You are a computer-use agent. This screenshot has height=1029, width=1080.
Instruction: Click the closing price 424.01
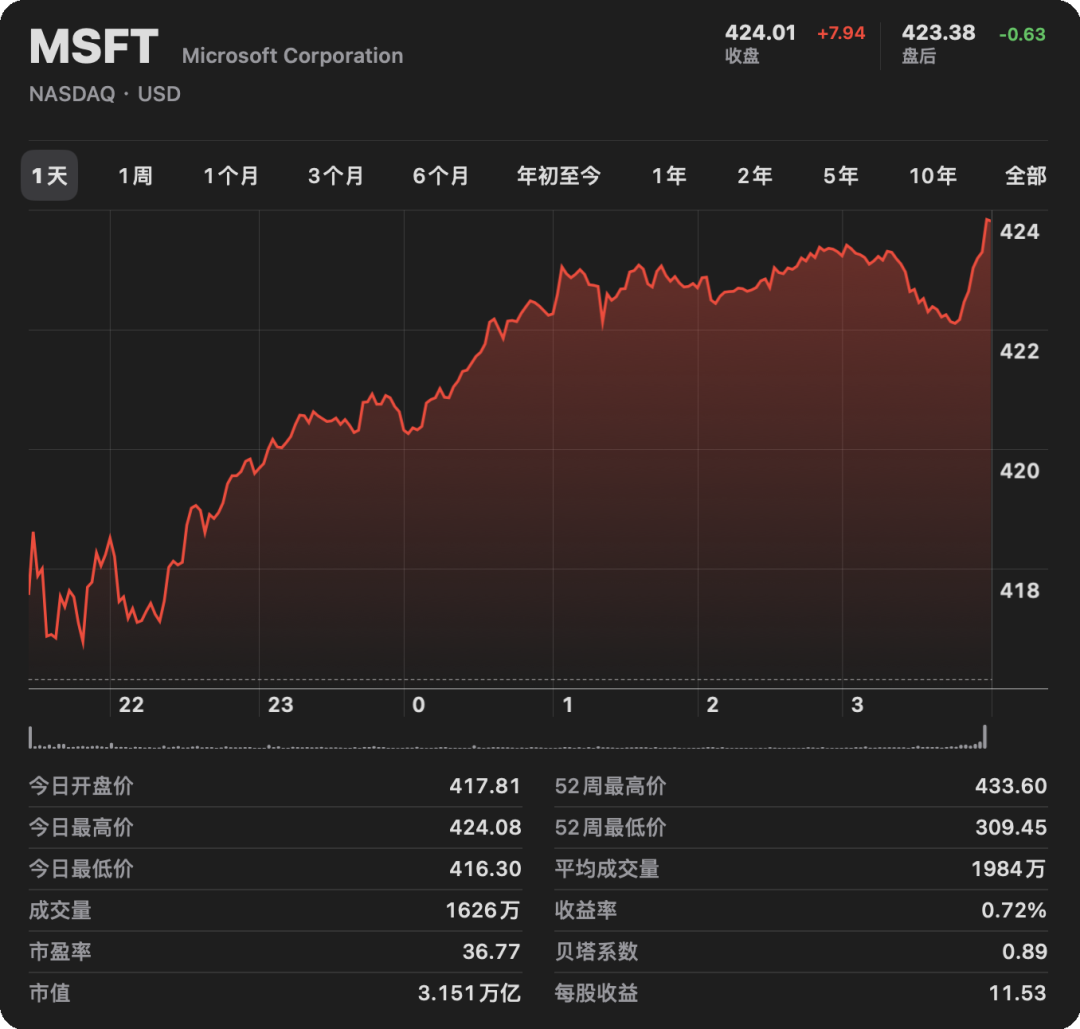pyautogui.click(x=760, y=32)
